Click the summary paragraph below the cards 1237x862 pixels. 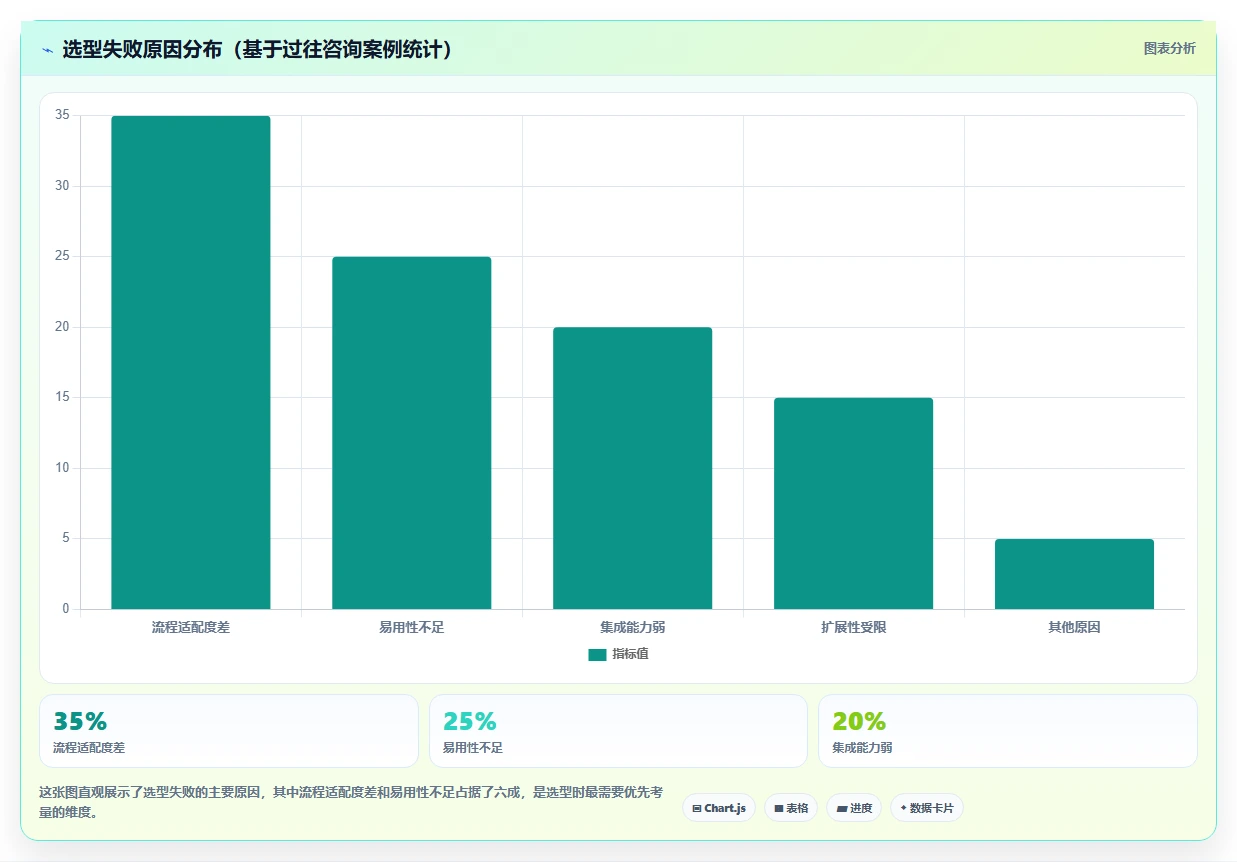coord(351,802)
